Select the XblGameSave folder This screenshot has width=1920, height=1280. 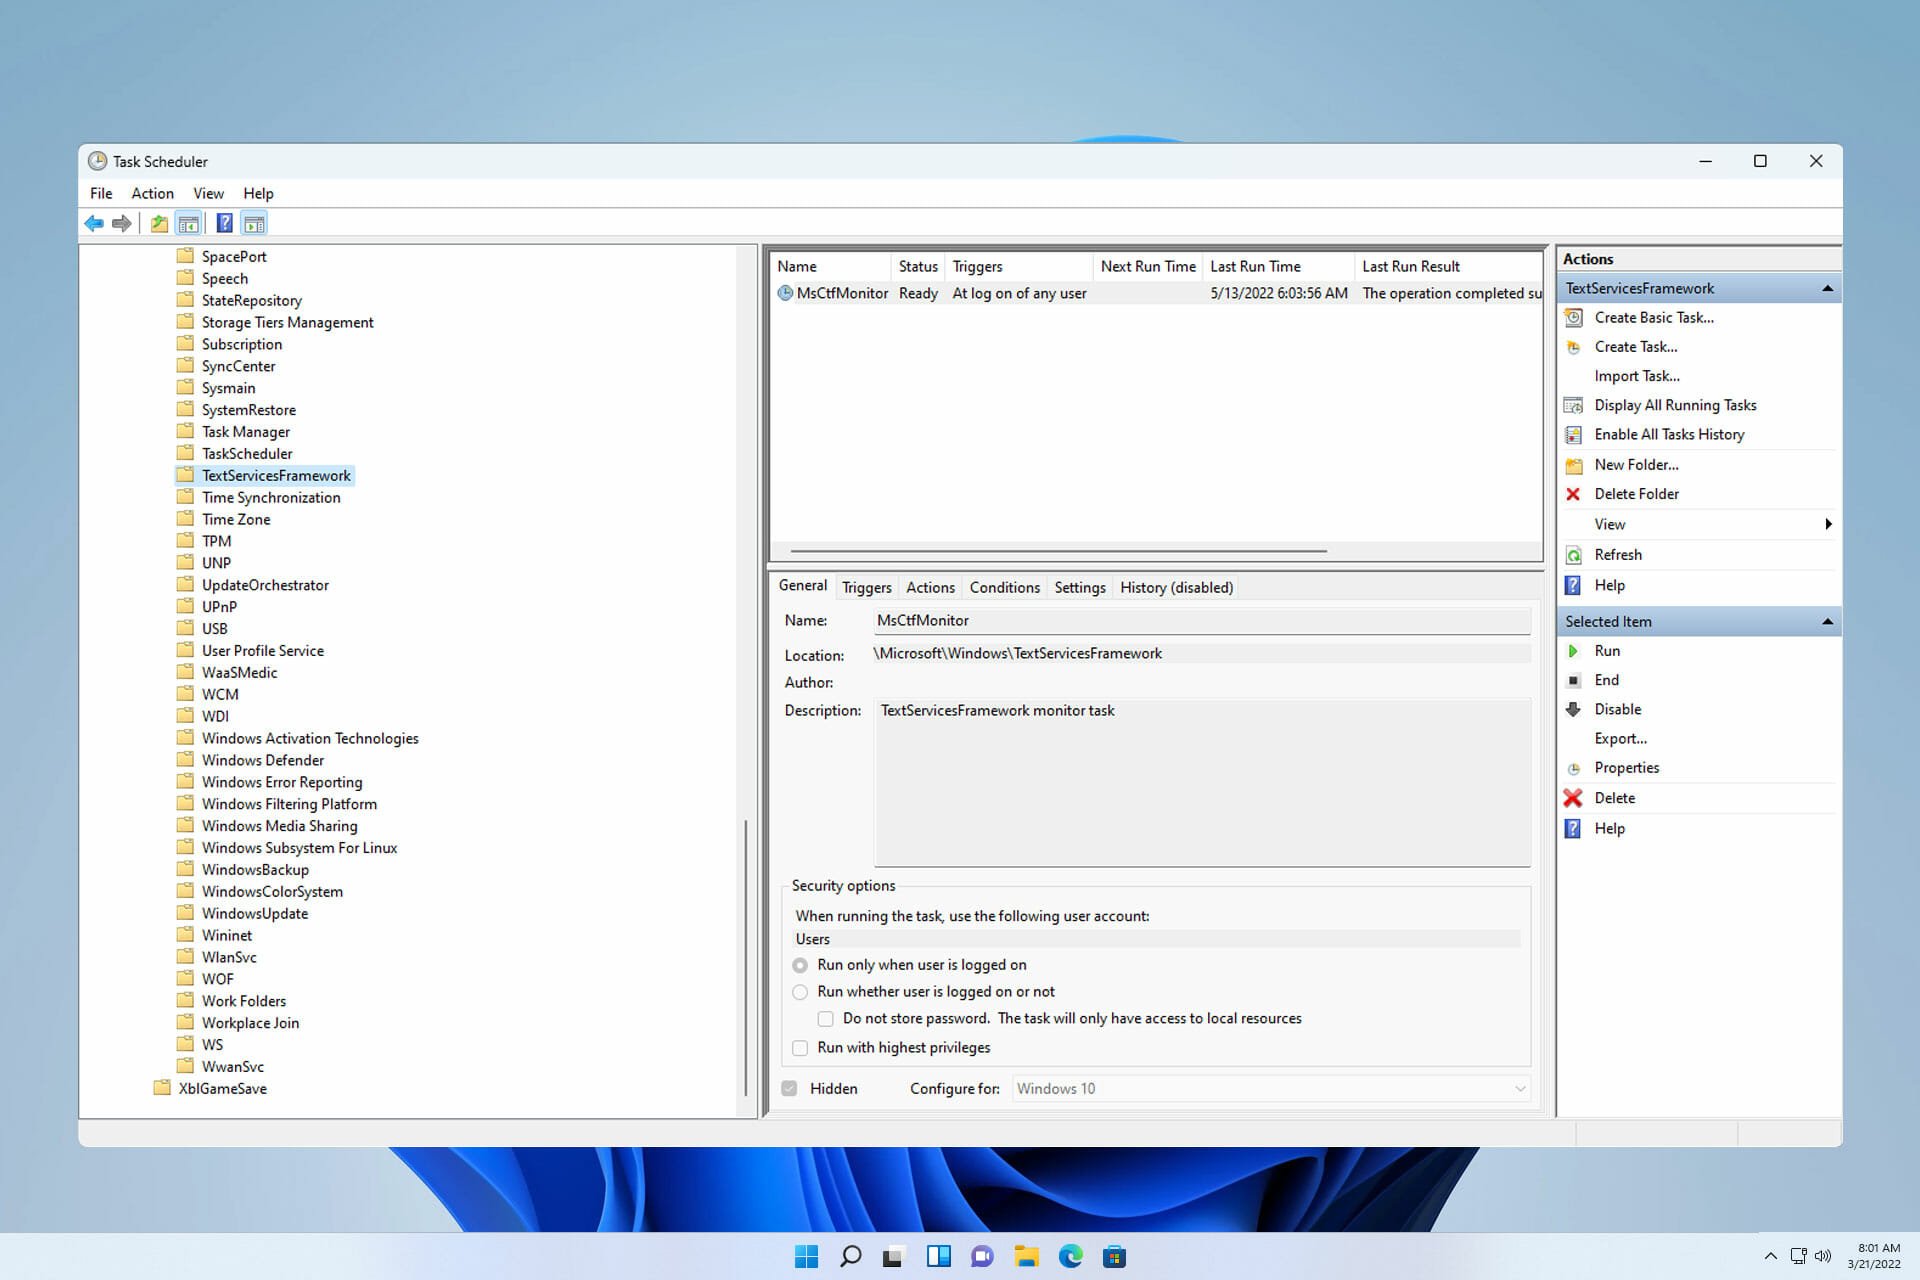click(x=222, y=1089)
